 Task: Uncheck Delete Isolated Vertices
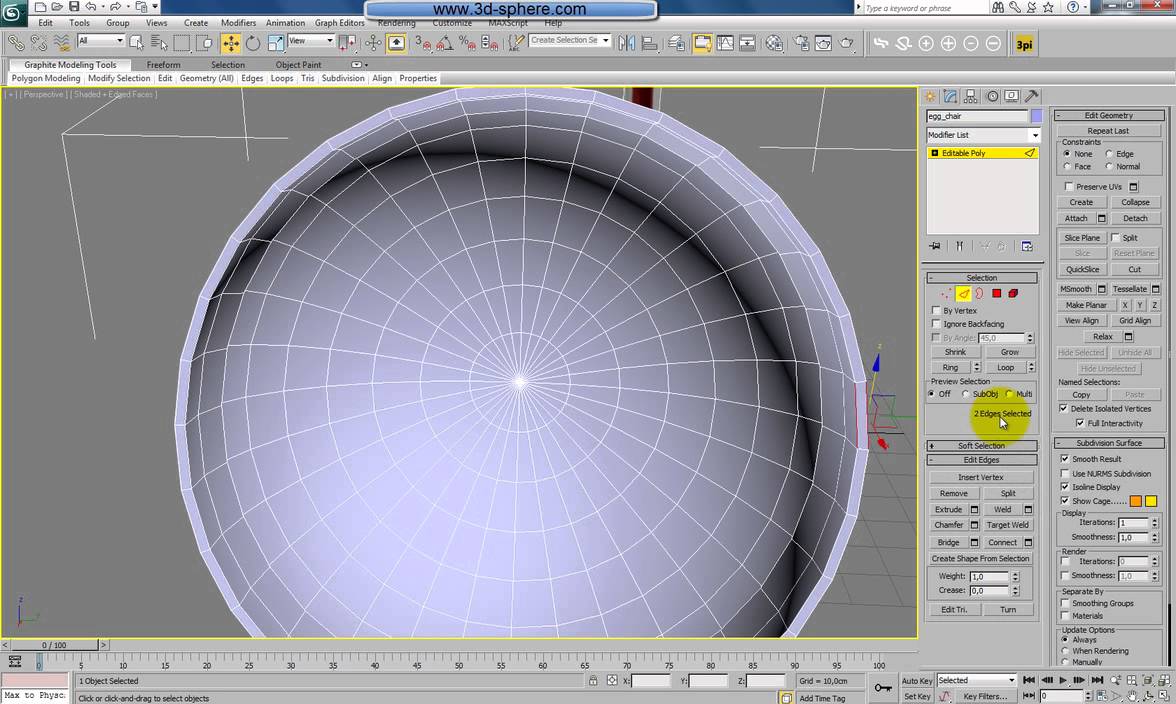[x=1064, y=409]
